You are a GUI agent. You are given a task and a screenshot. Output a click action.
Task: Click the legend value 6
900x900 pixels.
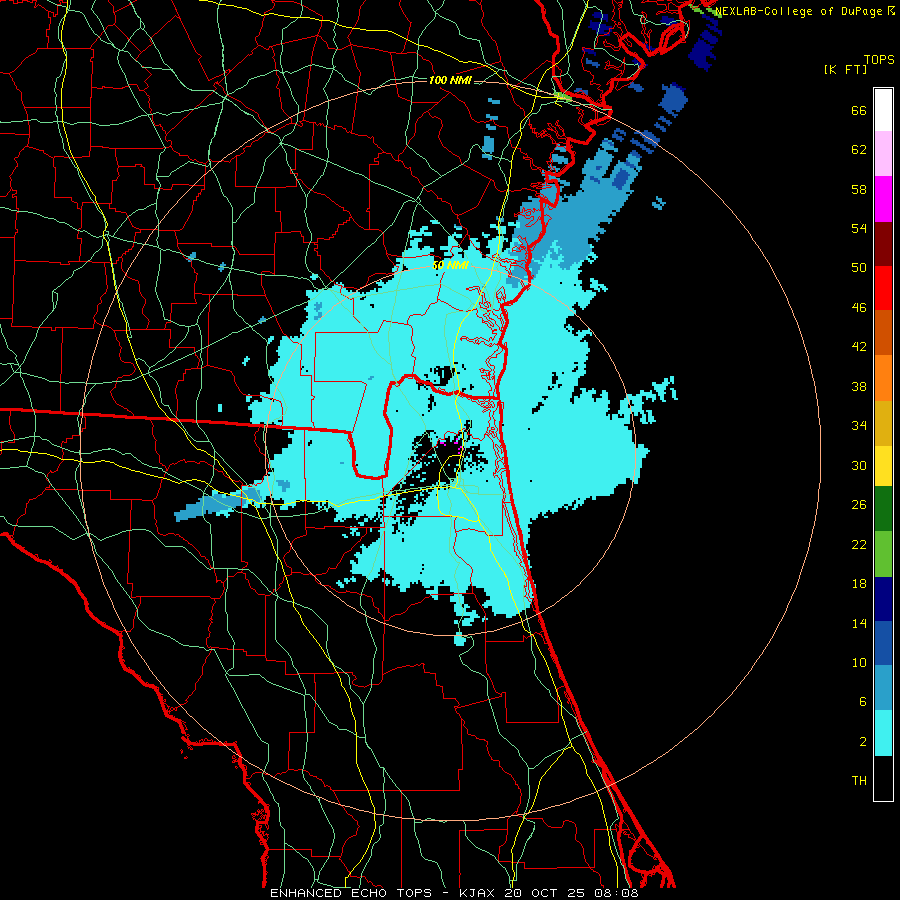point(863,701)
